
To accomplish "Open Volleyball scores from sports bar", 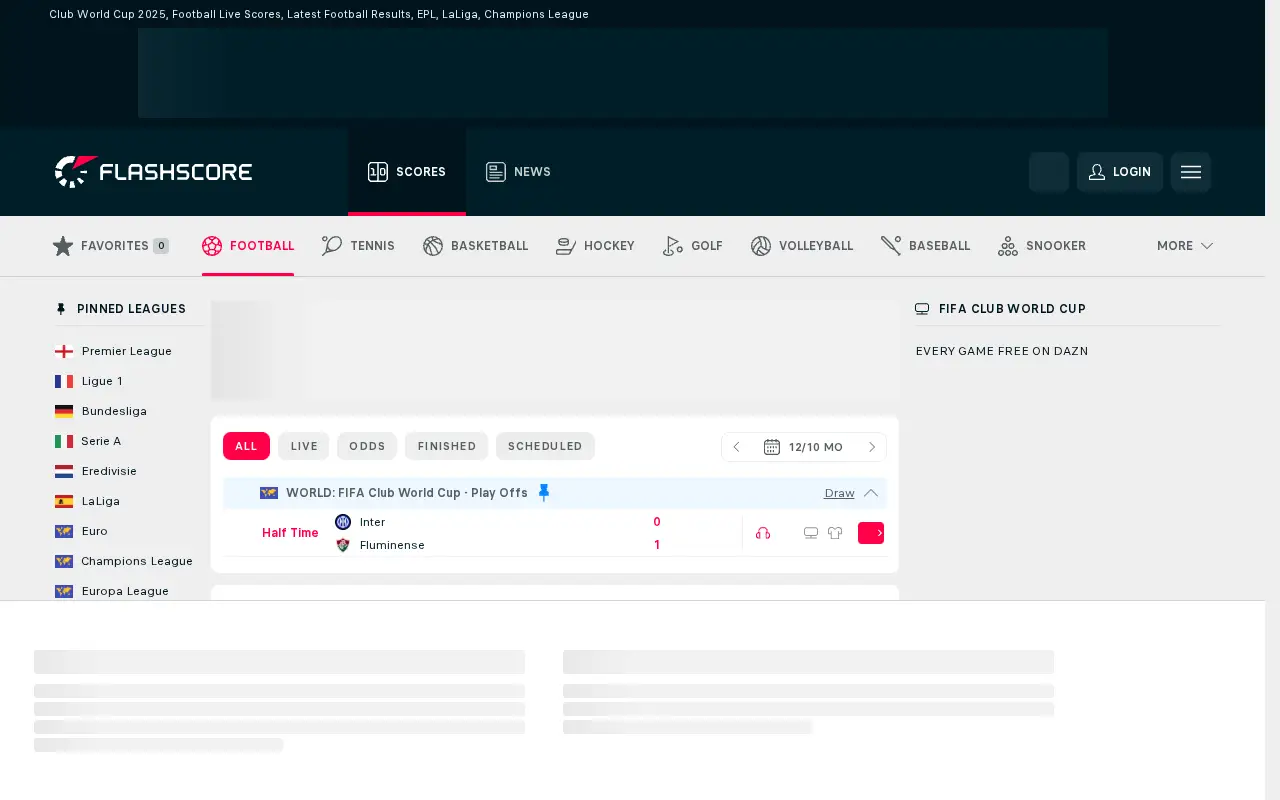I will click(x=802, y=246).
